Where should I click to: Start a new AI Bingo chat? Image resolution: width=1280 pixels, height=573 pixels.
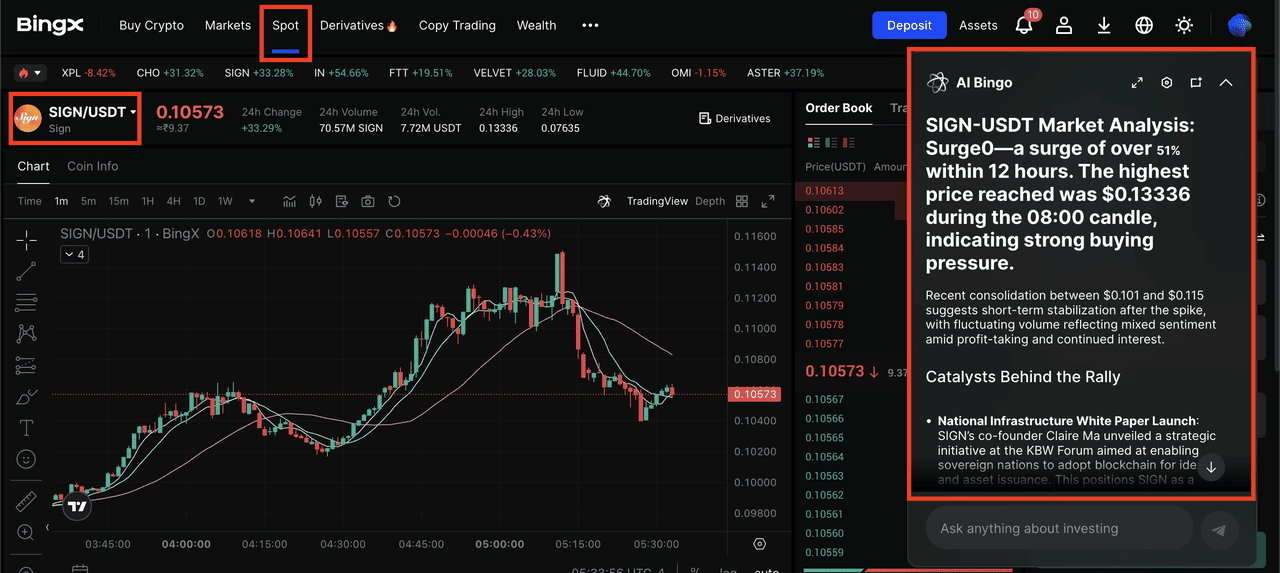tap(1196, 83)
